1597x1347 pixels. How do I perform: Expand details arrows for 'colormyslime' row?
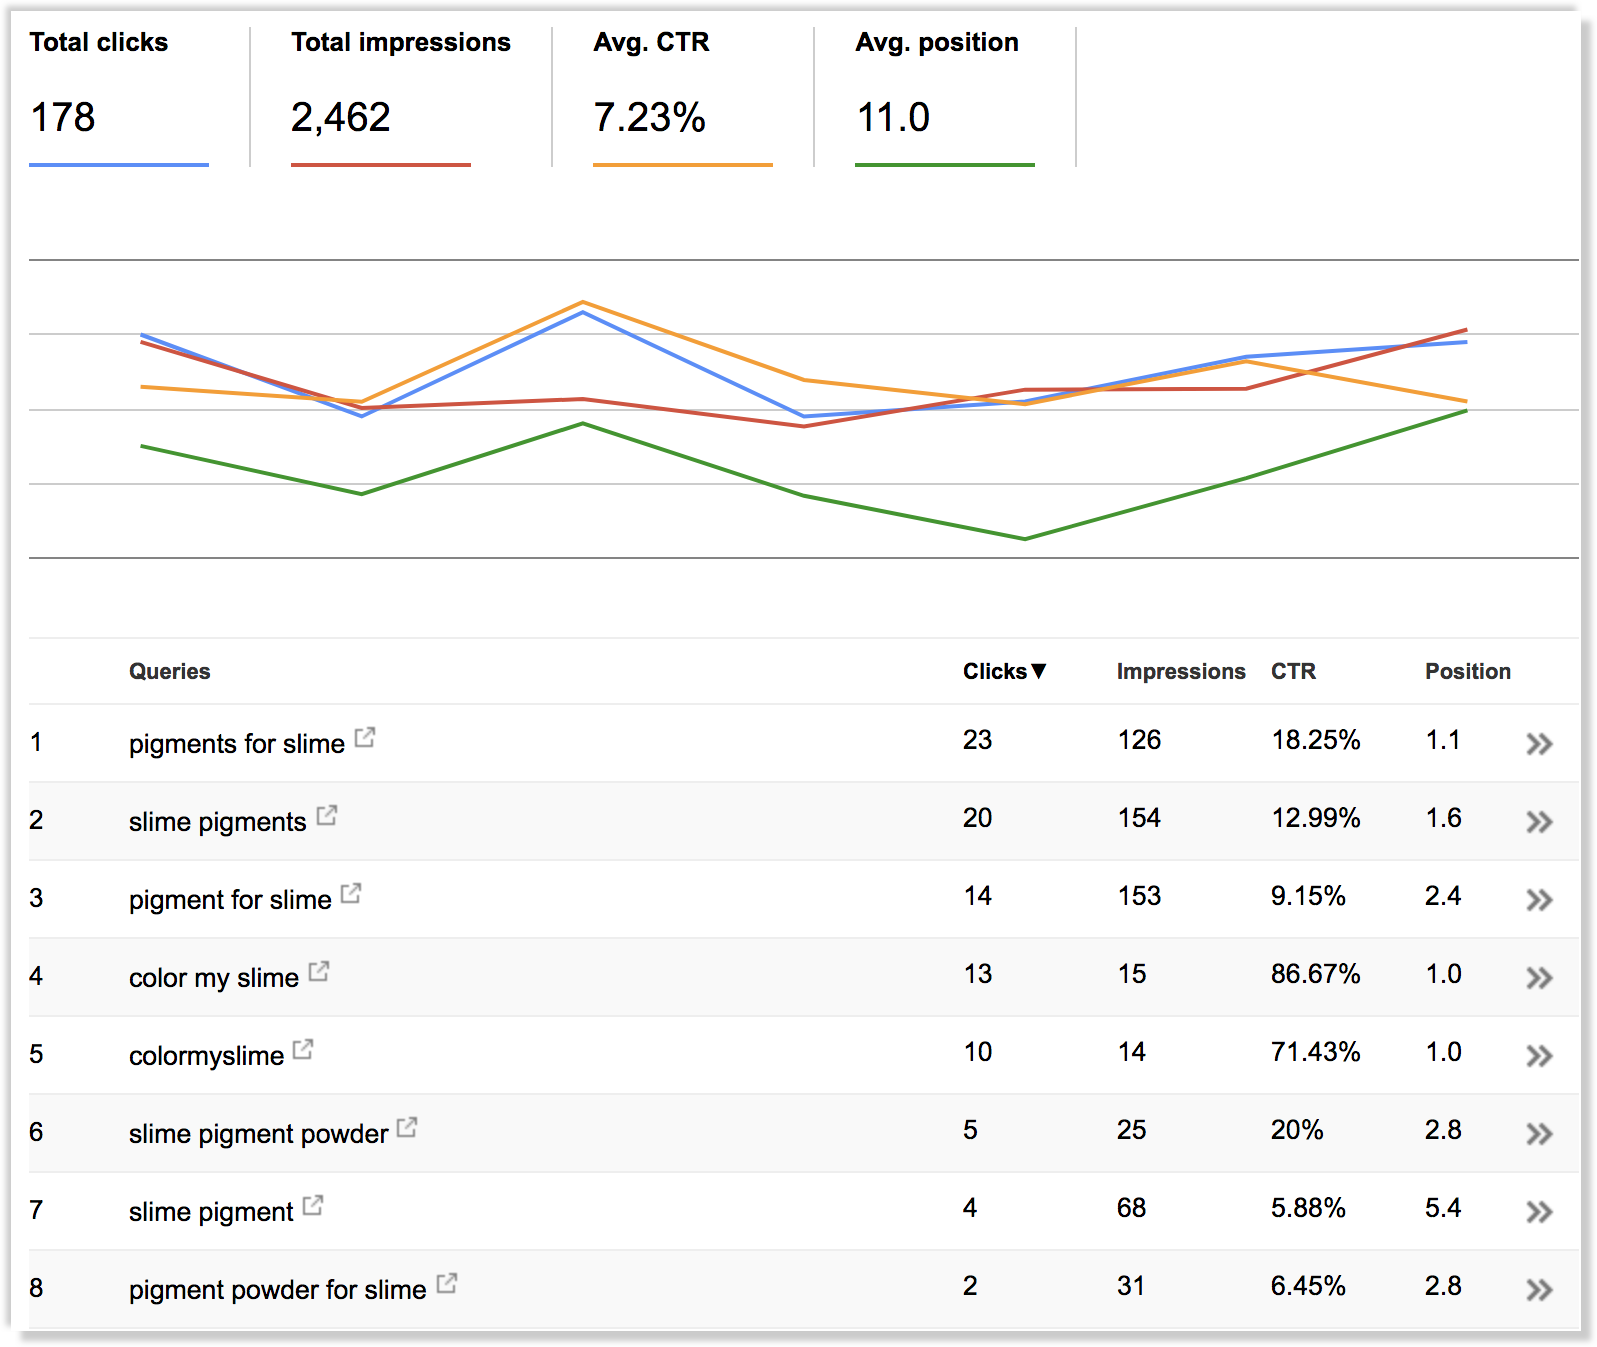click(x=1539, y=1056)
